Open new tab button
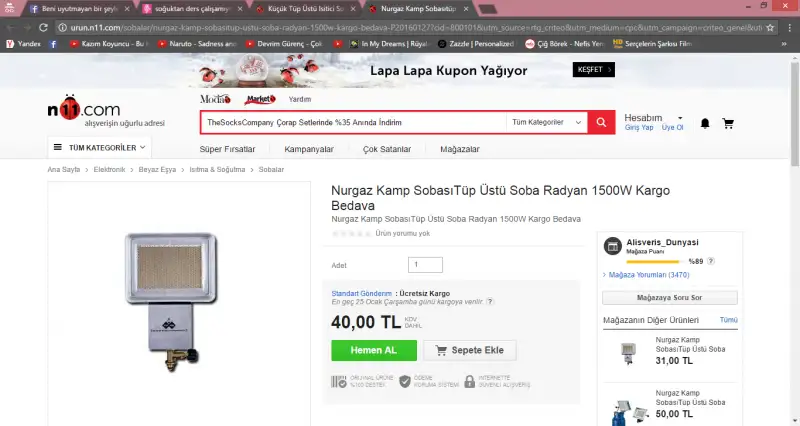This screenshot has height=426, width=800. [x=487, y=9]
